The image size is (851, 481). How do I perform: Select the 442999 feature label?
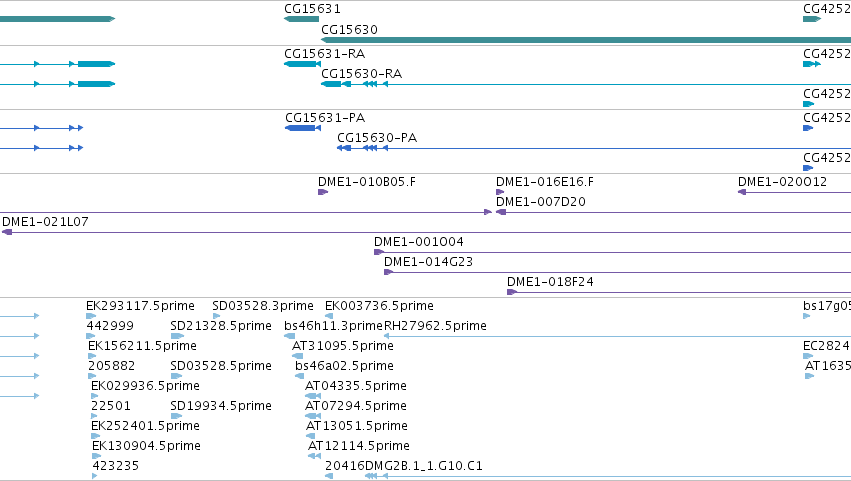tap(110, 326)
